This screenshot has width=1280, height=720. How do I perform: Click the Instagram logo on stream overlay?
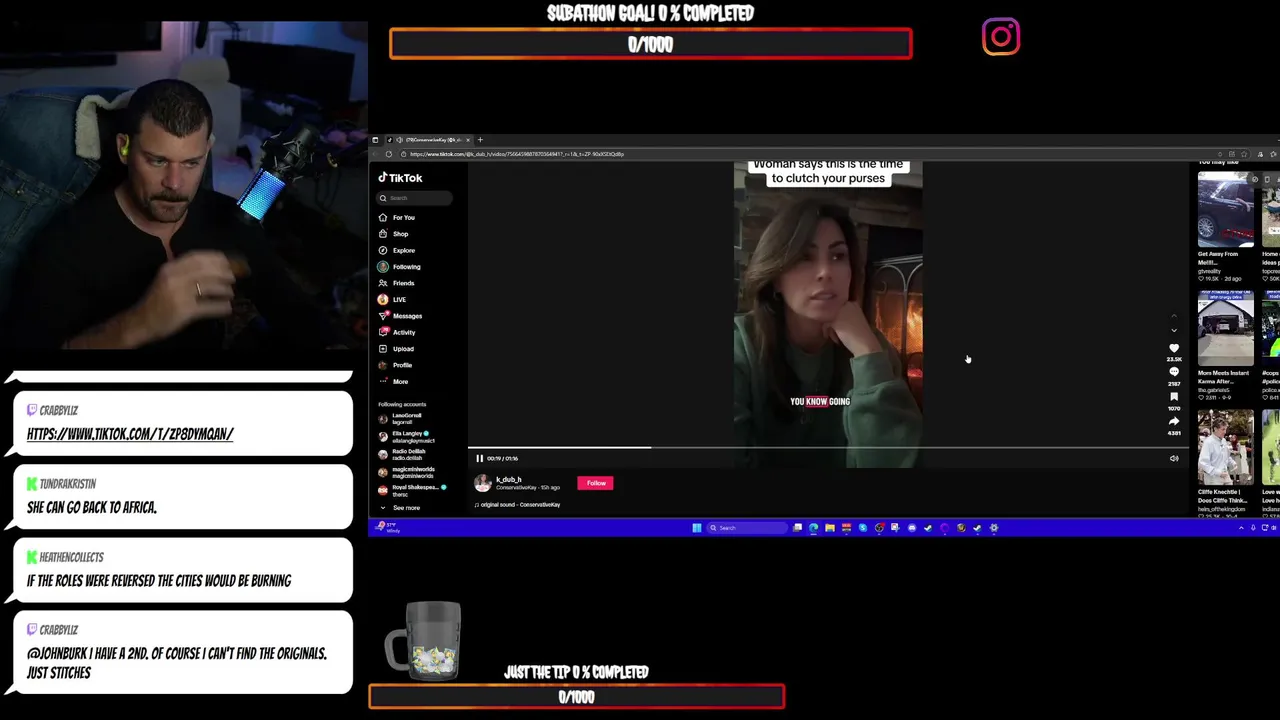tap(1001, 37)
